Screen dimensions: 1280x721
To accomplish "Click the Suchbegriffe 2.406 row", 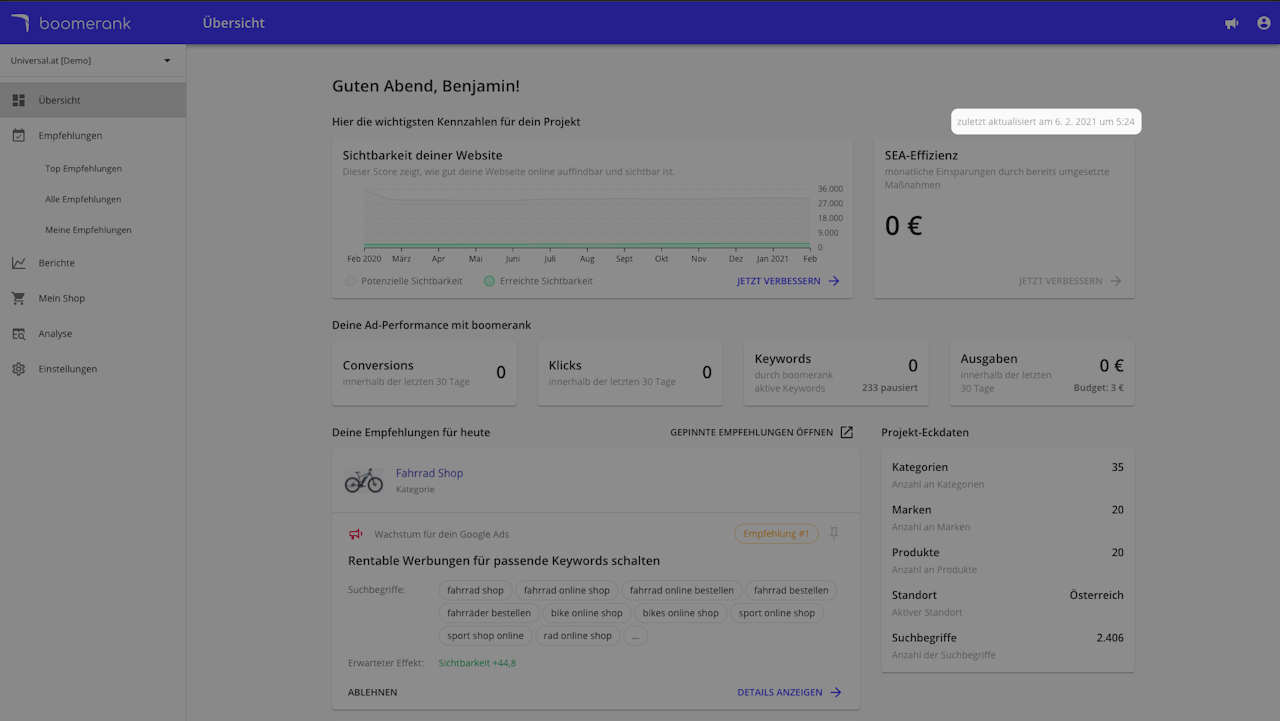I will point(1008,645).
